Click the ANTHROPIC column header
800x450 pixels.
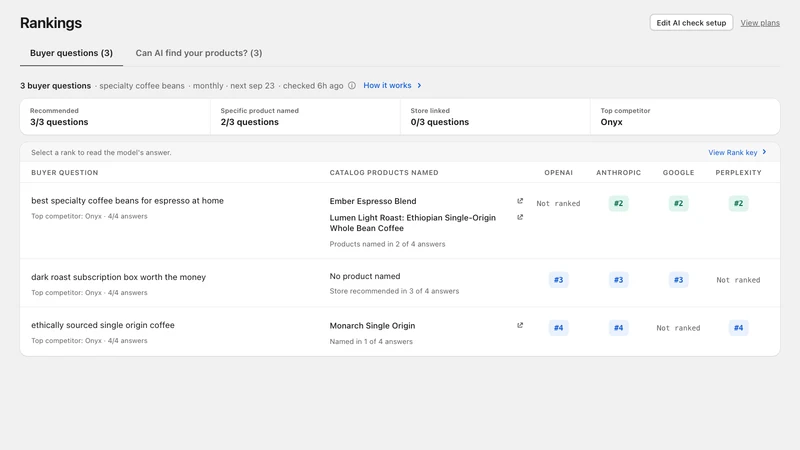[618, 172]
